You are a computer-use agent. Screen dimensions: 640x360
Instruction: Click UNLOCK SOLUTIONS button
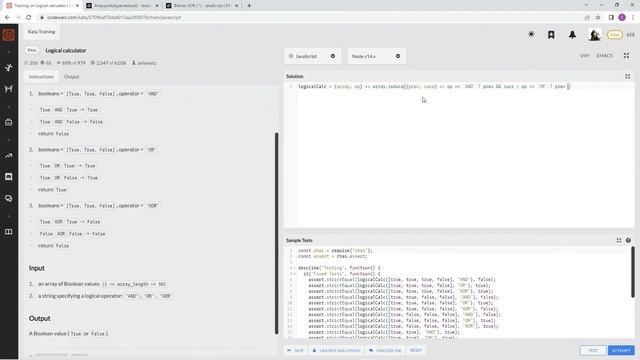pos(336,350)
